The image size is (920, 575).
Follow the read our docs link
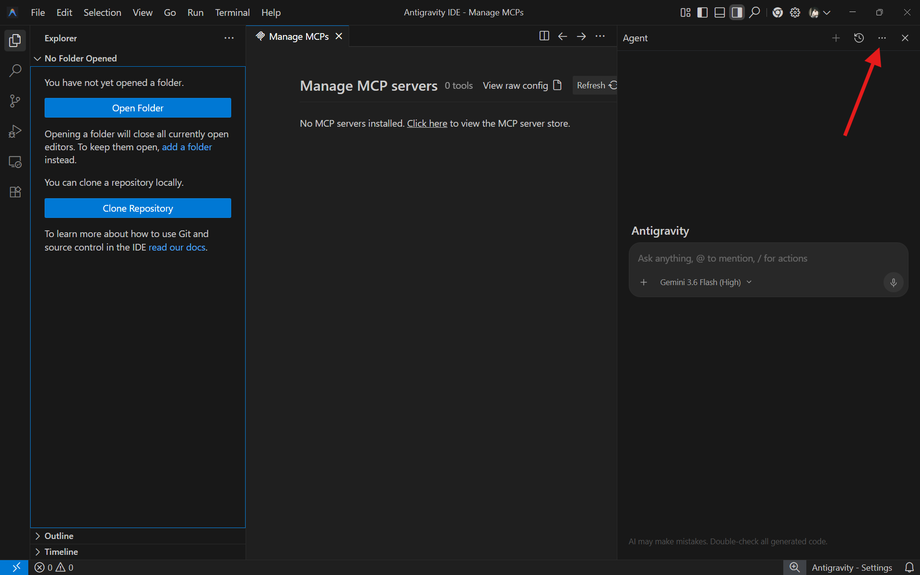click(x=177, y=248)
